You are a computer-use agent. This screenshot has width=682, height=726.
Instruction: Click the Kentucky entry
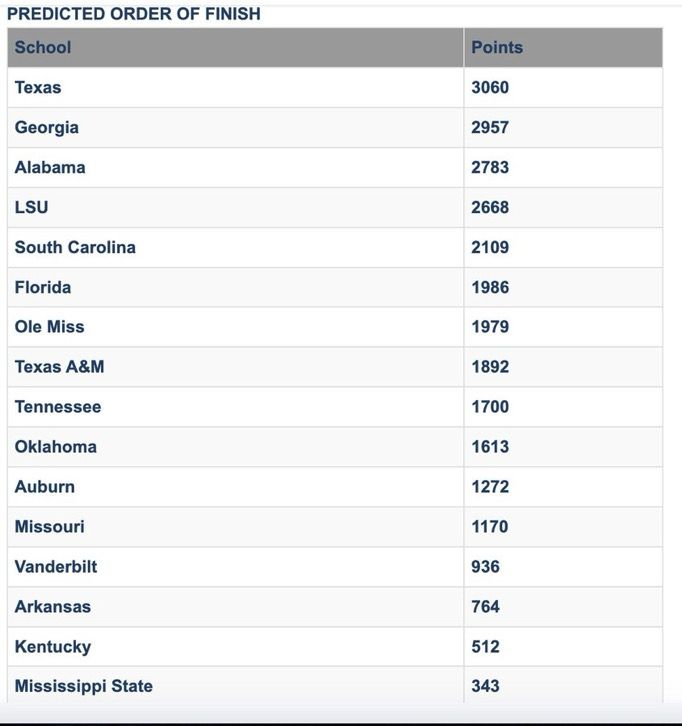(53, 647)
